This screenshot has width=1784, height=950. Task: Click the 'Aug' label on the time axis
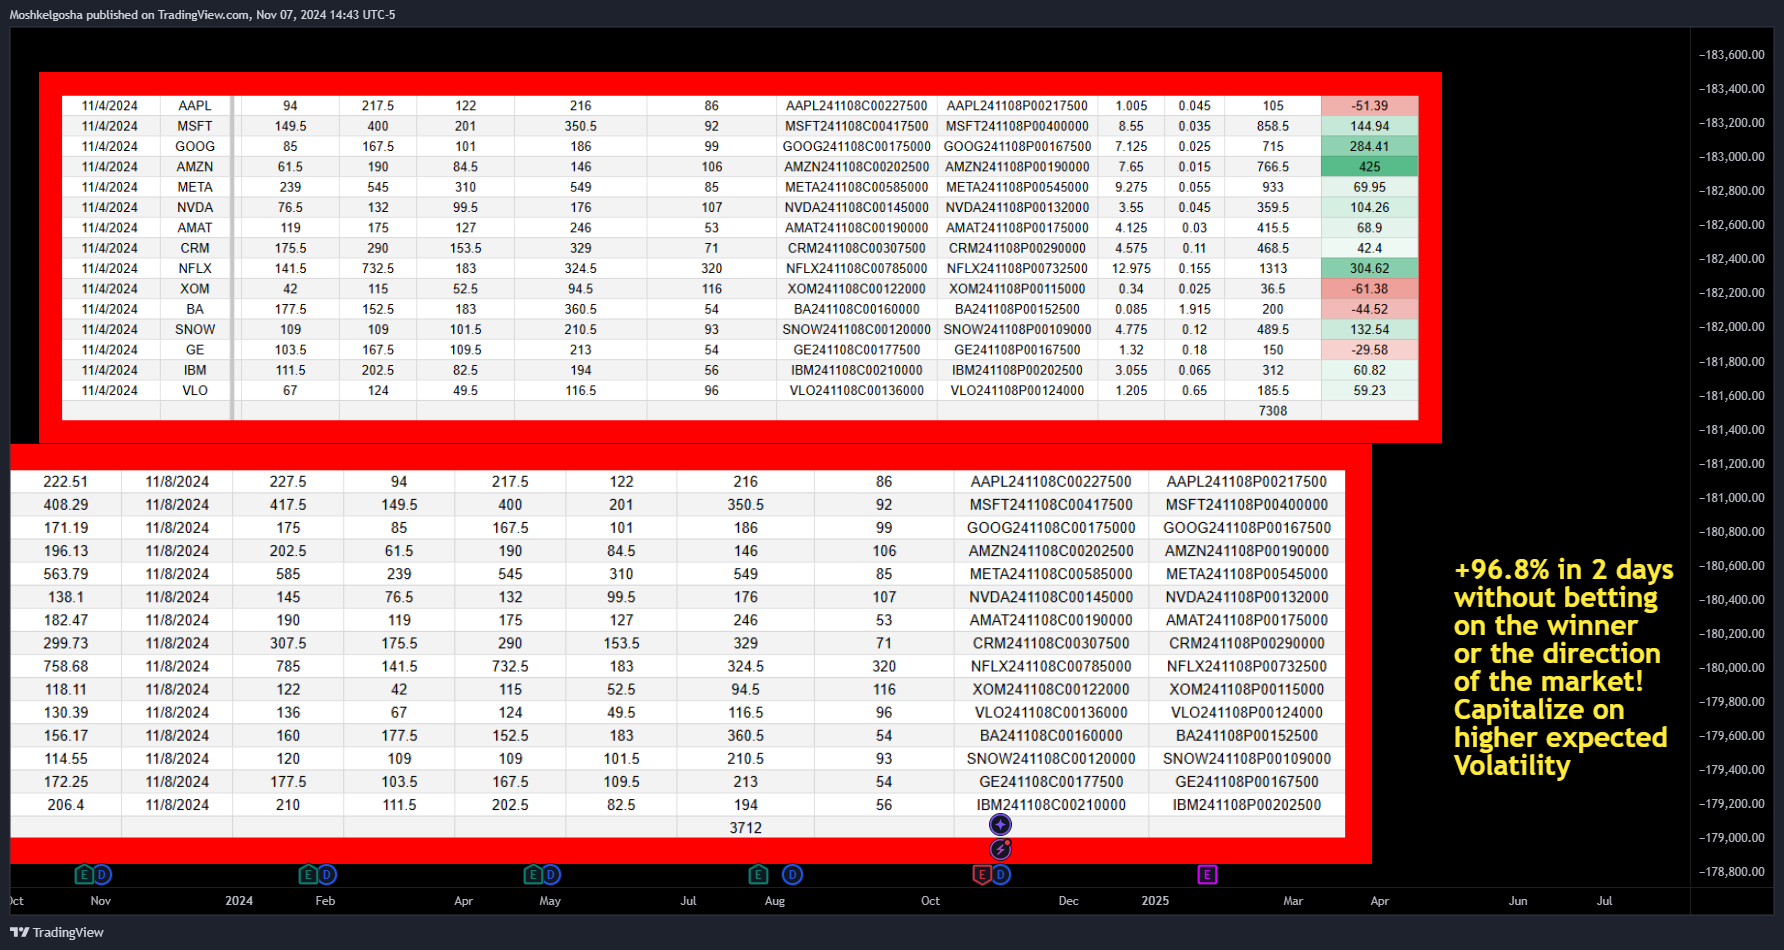click(775, 901)
